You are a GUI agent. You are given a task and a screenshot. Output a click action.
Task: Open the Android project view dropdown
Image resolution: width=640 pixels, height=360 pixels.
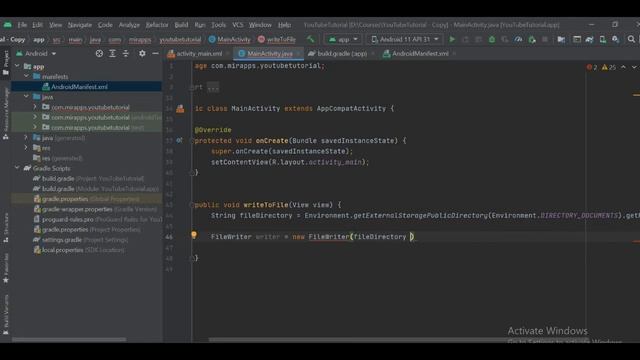click(36, 53)
